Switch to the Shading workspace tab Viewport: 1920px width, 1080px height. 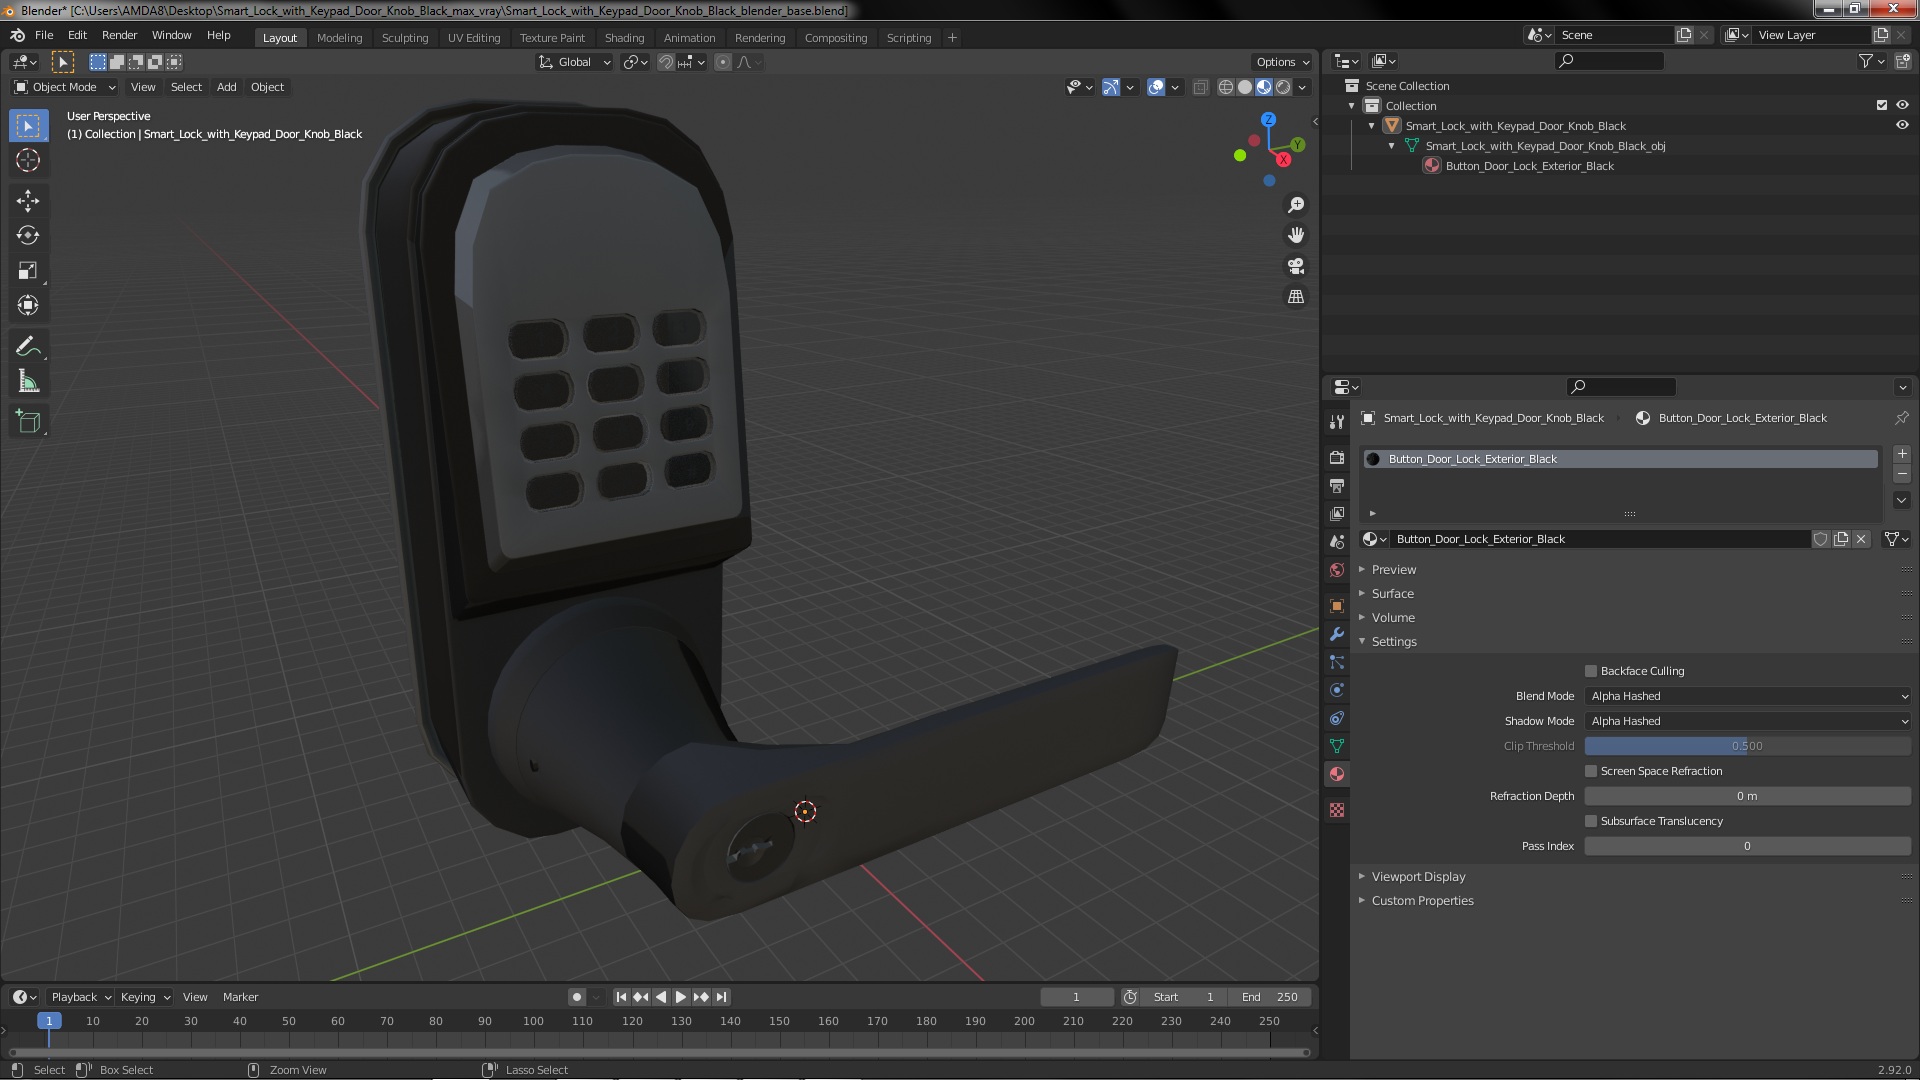click(x=624, y=38)
